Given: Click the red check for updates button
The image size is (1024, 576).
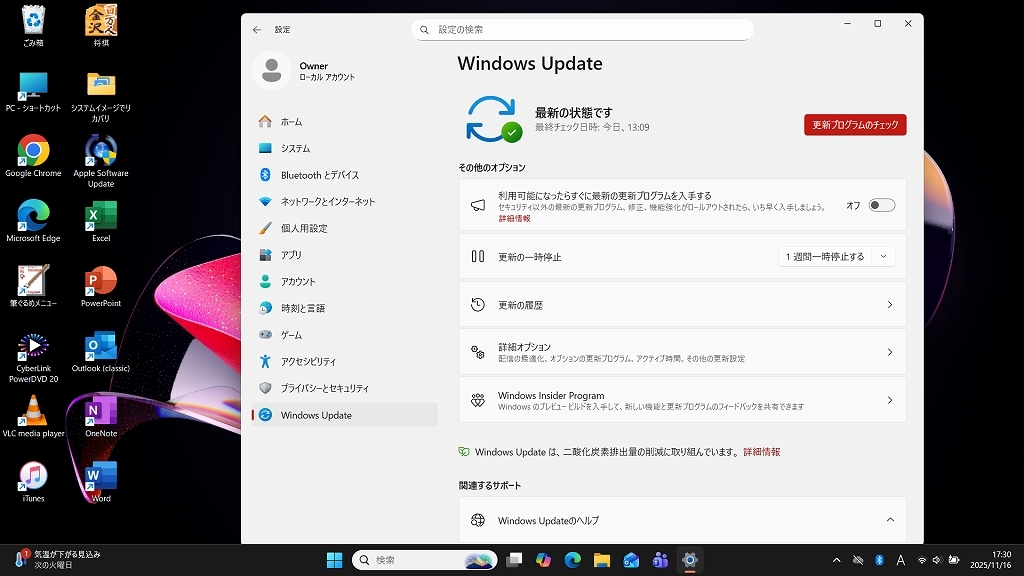Looking at the screenshot, I should coord(855,125).
